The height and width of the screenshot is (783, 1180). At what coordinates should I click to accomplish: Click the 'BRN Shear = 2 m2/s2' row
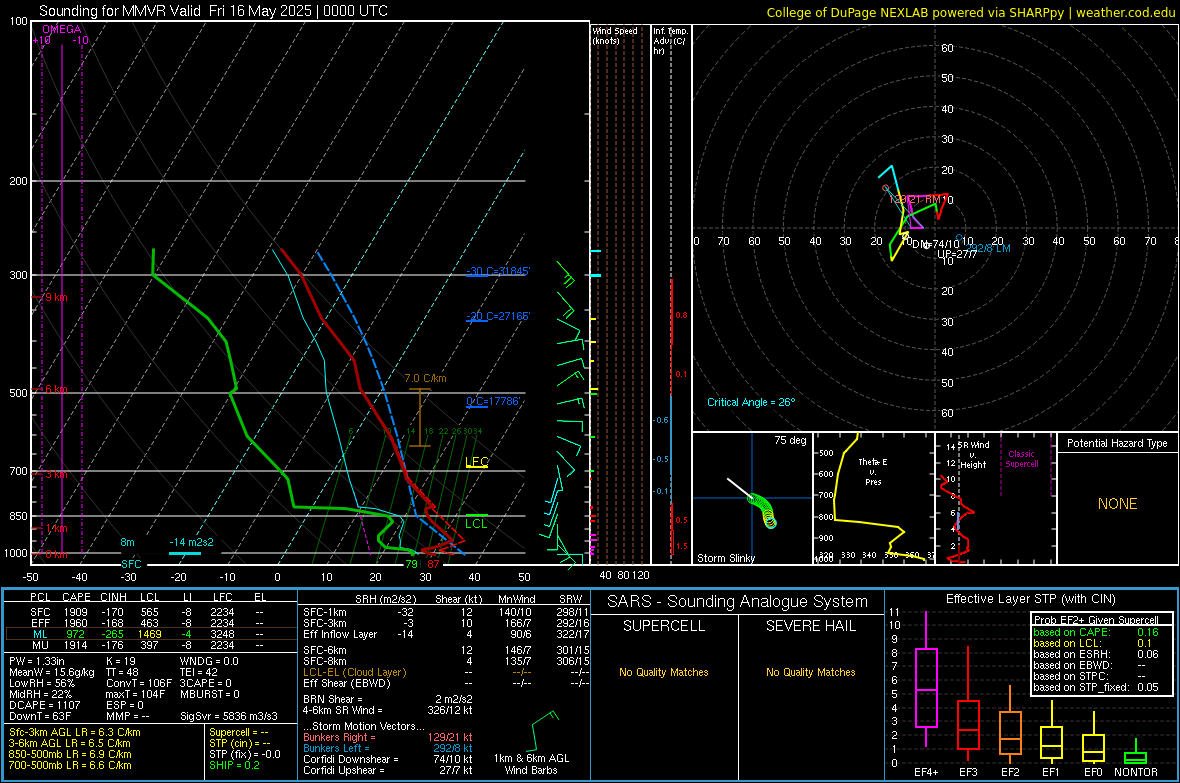pos(388,699)
